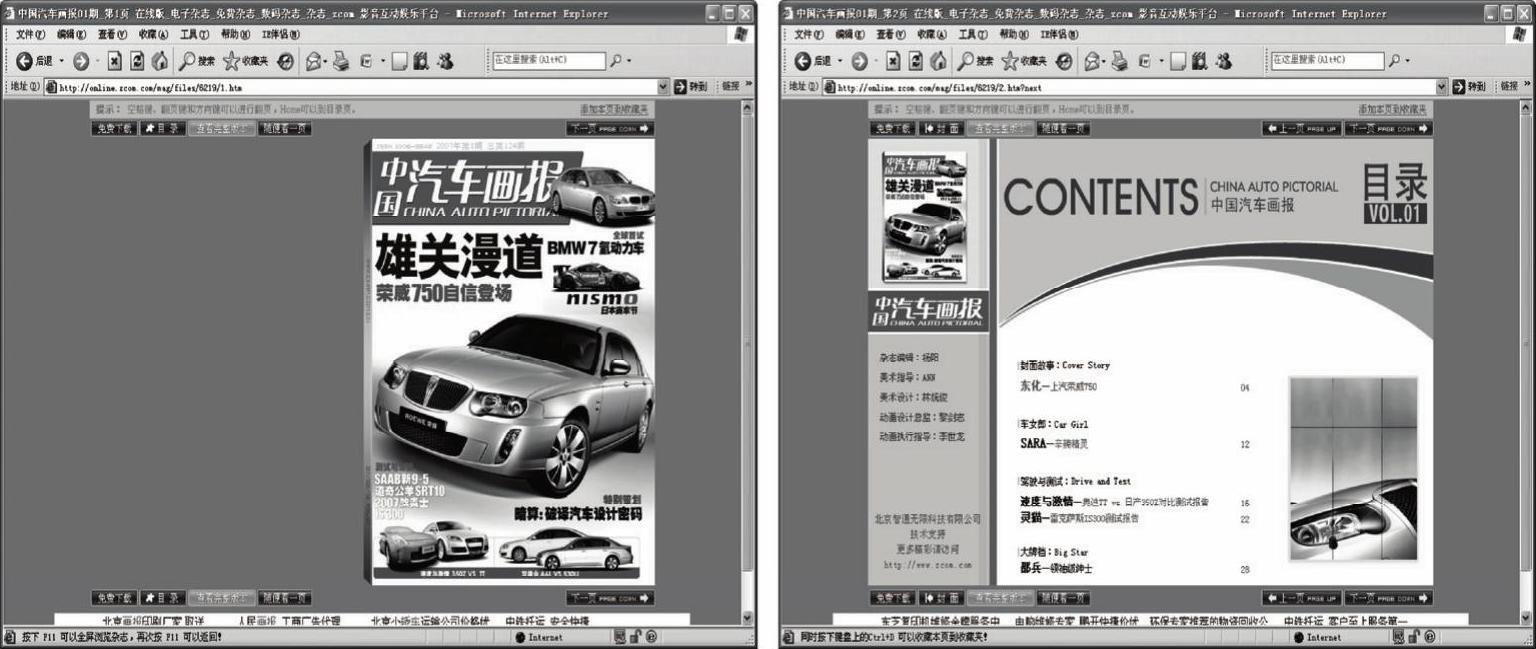Open the history icon in right window
The height and width of the screenshot is (649, 1536).
click(x=1064, y=61)
